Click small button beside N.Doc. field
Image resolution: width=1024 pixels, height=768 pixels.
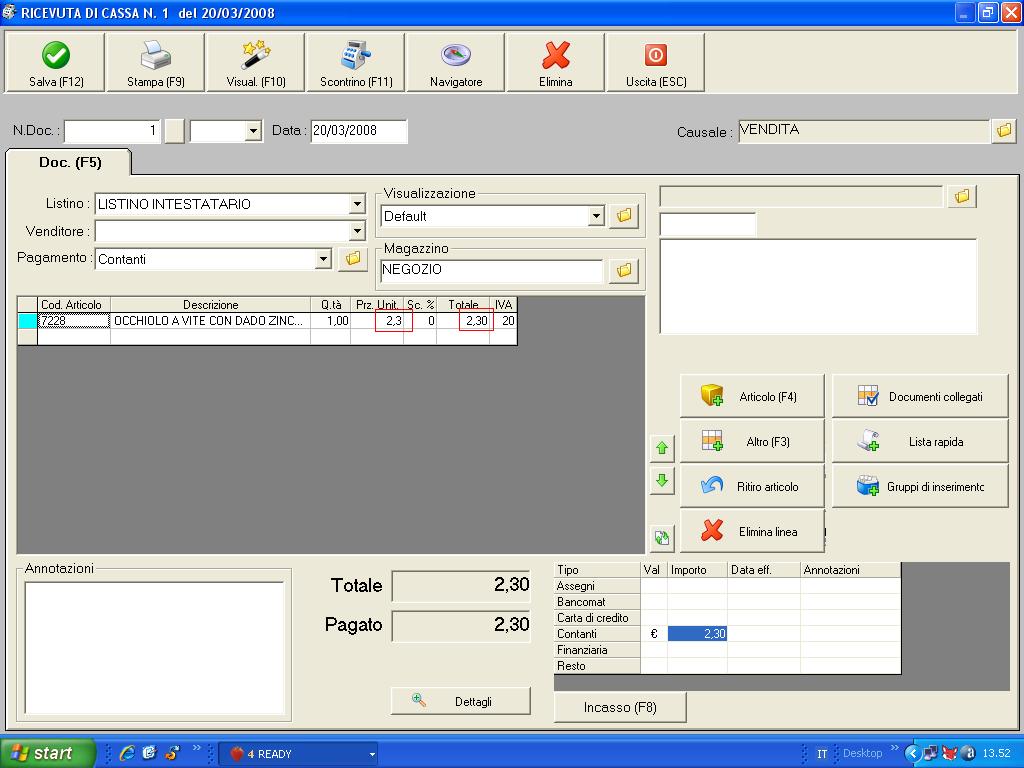(174, 131)
